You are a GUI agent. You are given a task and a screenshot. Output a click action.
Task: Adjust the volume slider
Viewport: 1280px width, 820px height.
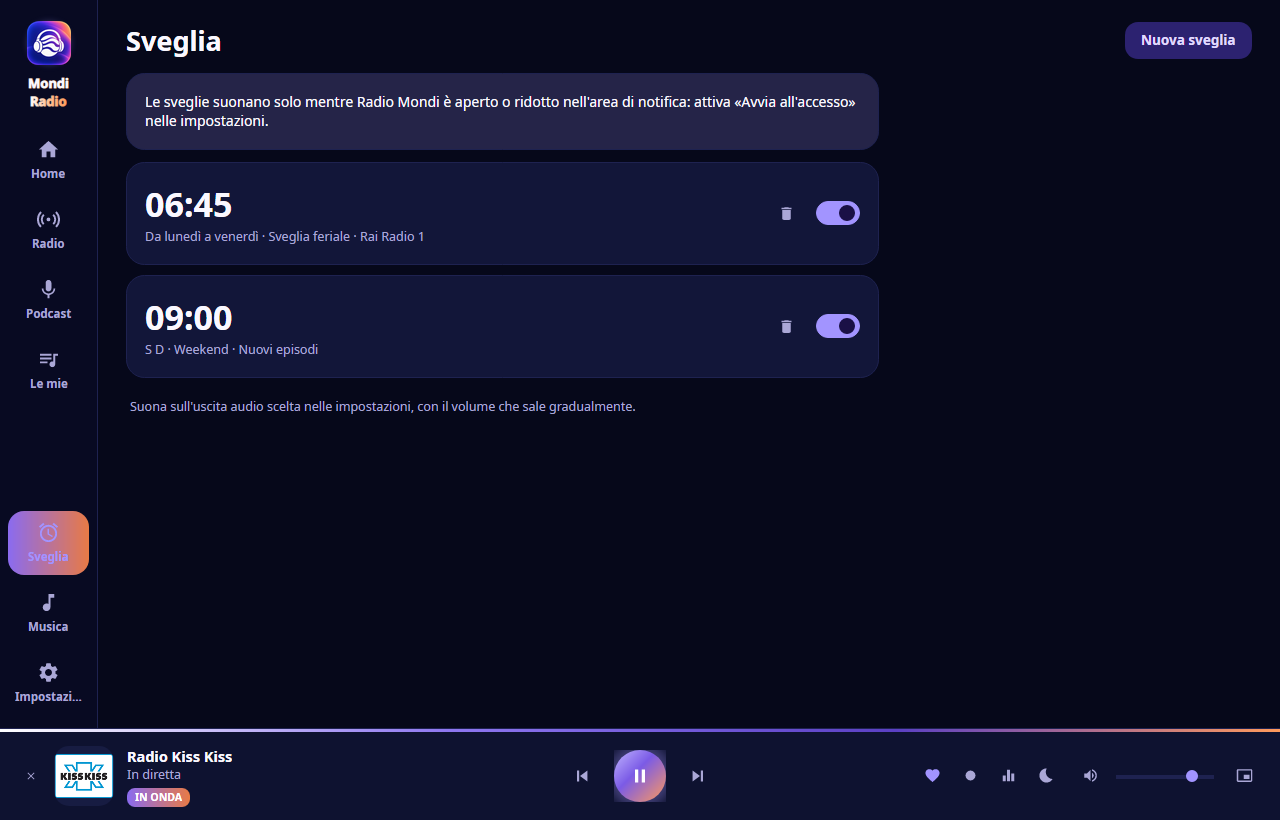point(1165,776)
